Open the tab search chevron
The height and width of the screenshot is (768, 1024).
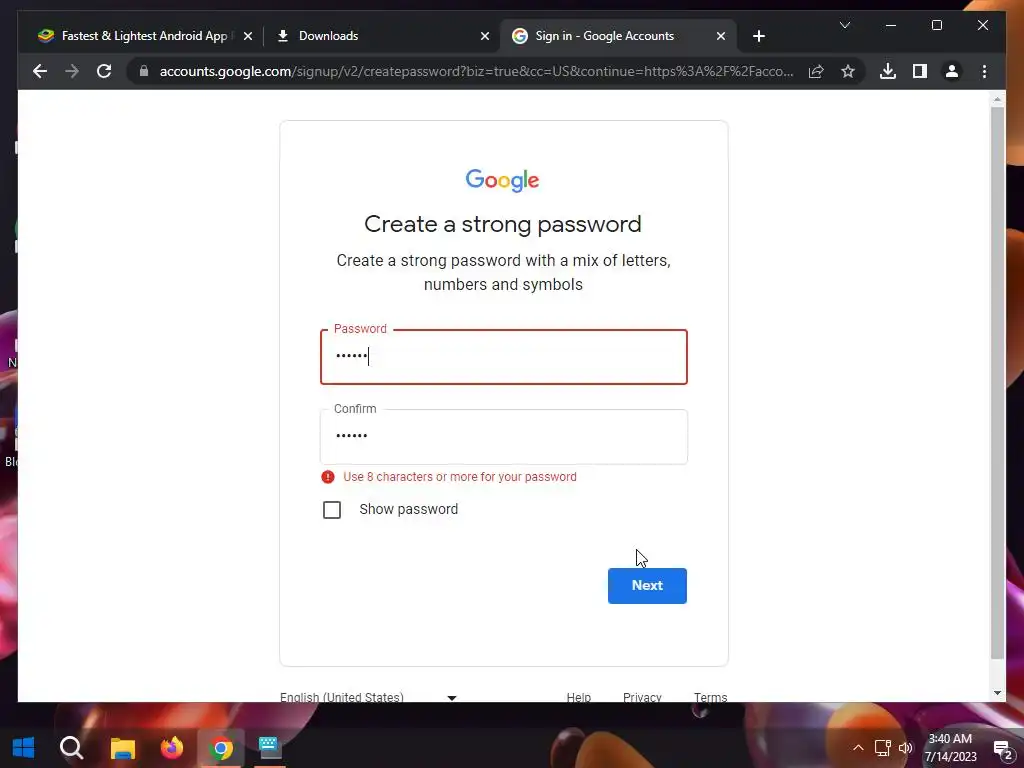[x=844, y=25]
